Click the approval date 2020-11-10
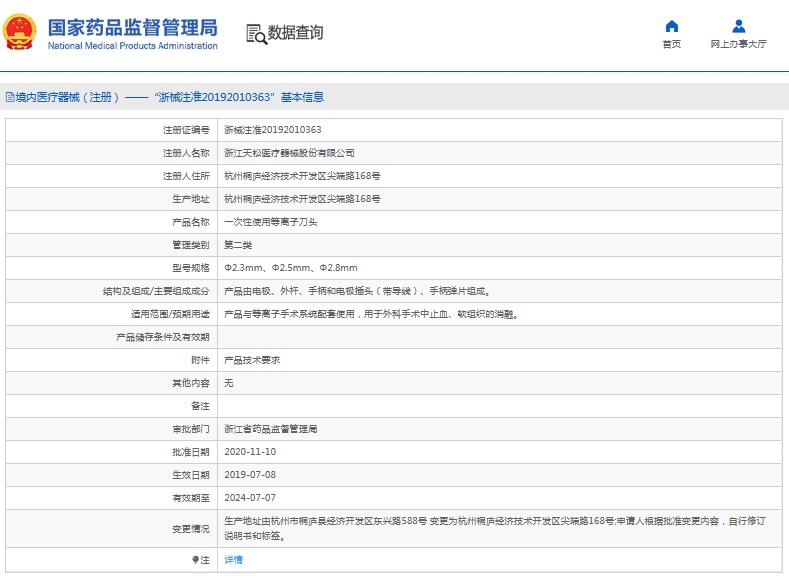Screen dimensions: 789x579 (248, 452)
